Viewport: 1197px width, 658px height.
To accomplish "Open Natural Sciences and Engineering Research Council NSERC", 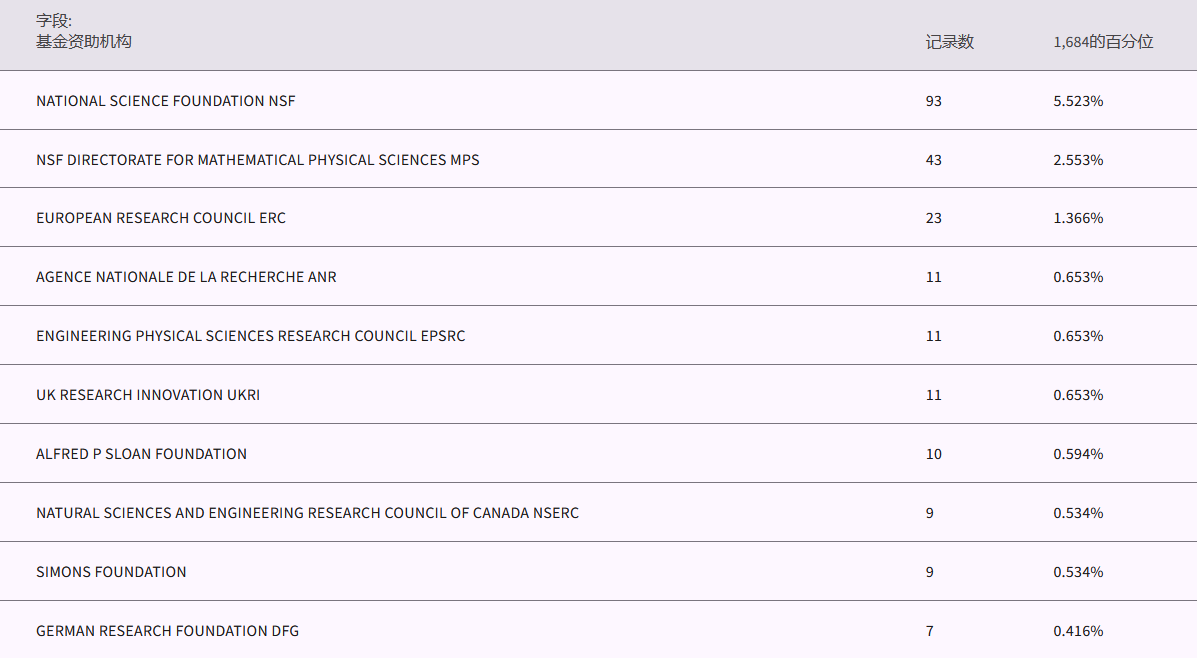I will coord(307,513).
